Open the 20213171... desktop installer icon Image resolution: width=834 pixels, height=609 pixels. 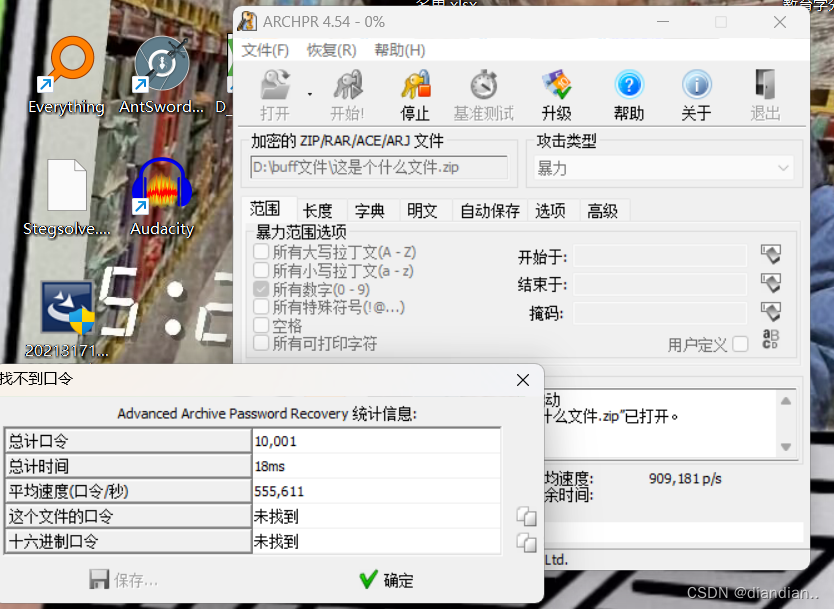tap(66, 319)
